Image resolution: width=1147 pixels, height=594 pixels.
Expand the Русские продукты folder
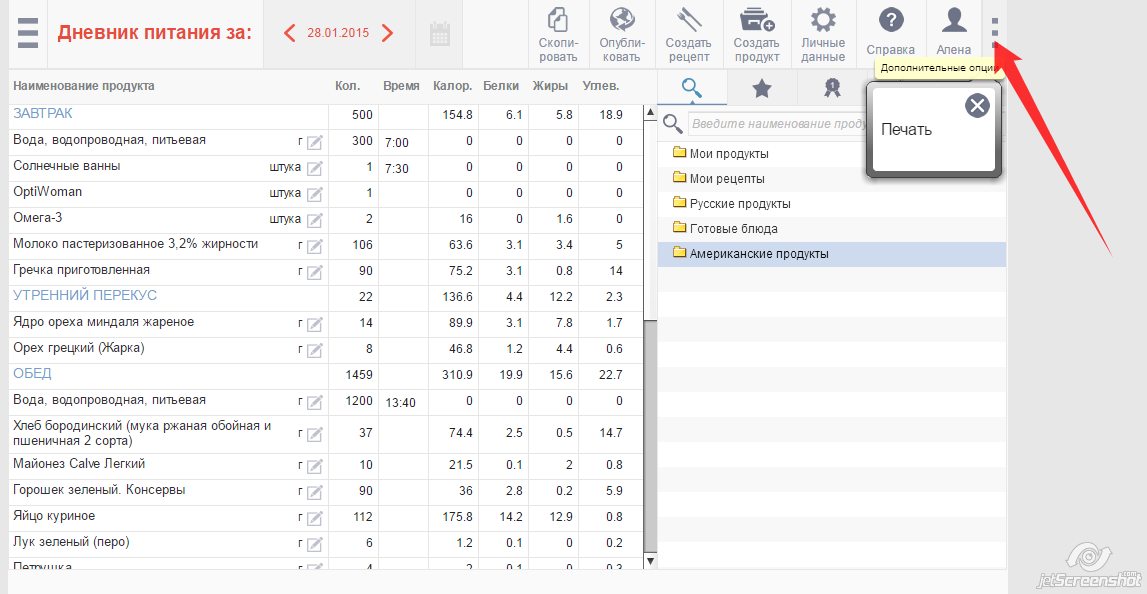click(740, 204)
